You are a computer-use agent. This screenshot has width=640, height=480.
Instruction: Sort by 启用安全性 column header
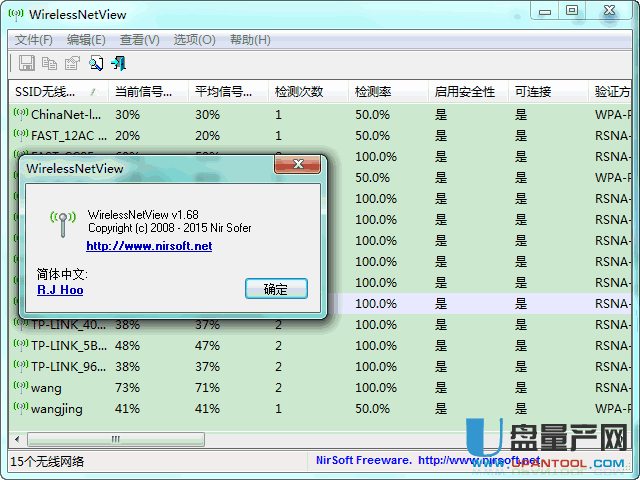tap(468, 91)
